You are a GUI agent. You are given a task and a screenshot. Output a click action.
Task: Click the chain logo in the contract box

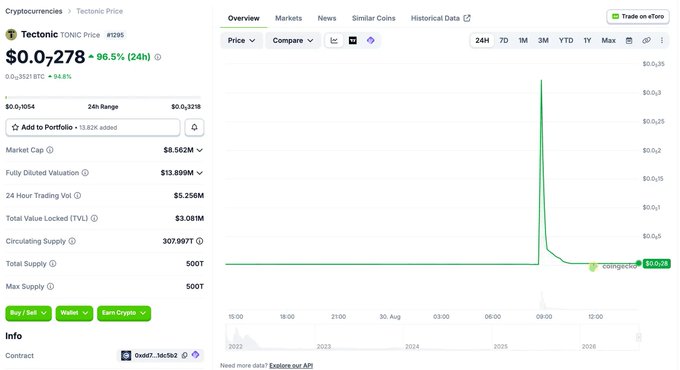(126, 355)
